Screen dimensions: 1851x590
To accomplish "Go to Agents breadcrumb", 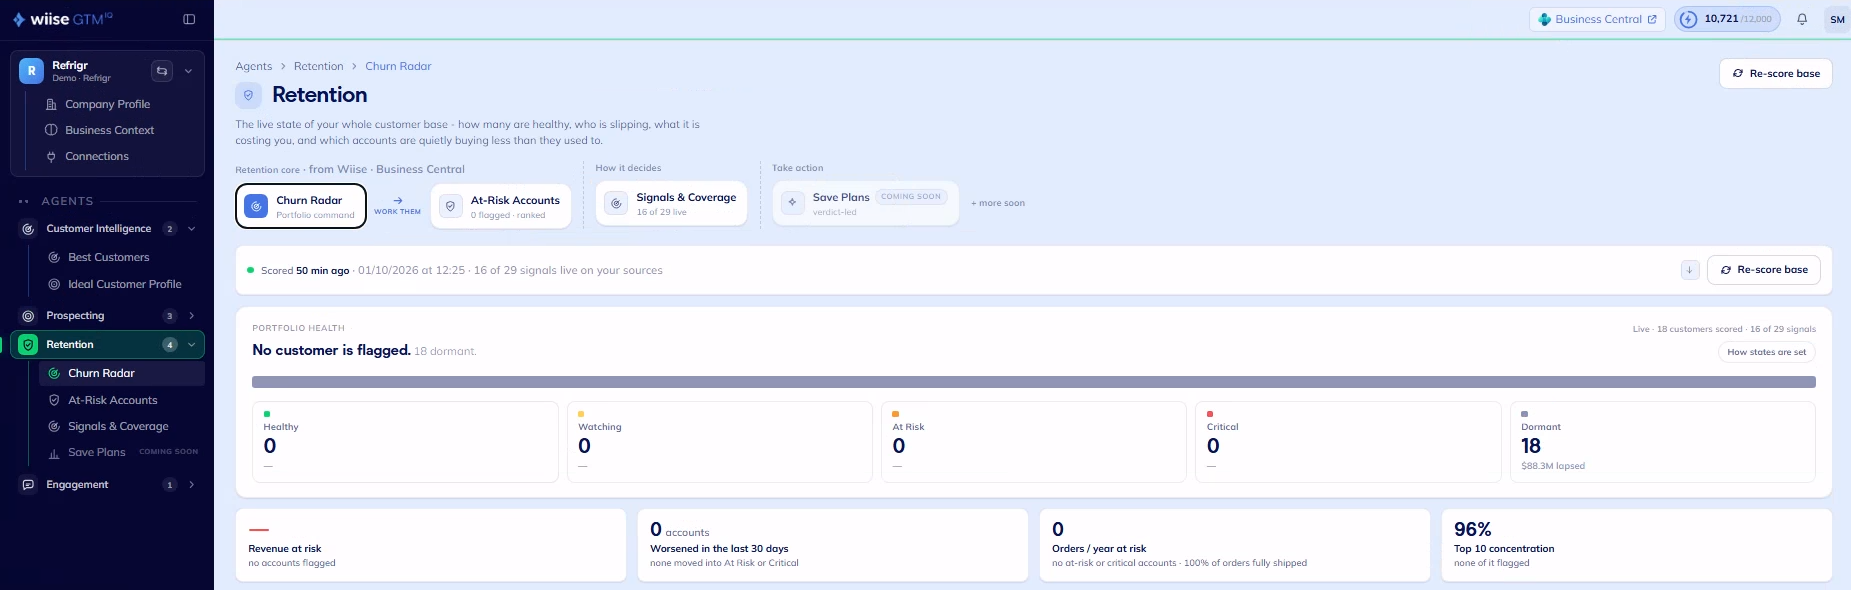I will click(x=254, y=66).
